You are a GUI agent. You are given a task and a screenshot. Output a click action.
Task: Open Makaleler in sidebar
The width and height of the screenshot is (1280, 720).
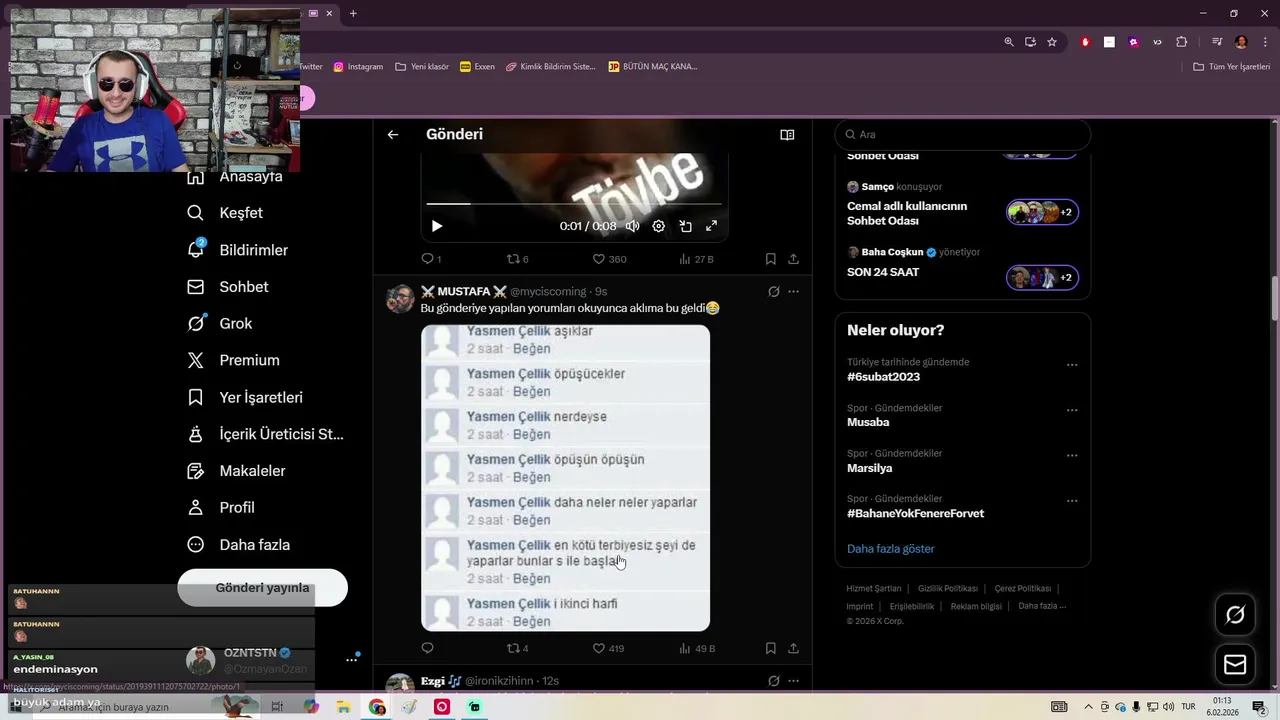[237, 471]
